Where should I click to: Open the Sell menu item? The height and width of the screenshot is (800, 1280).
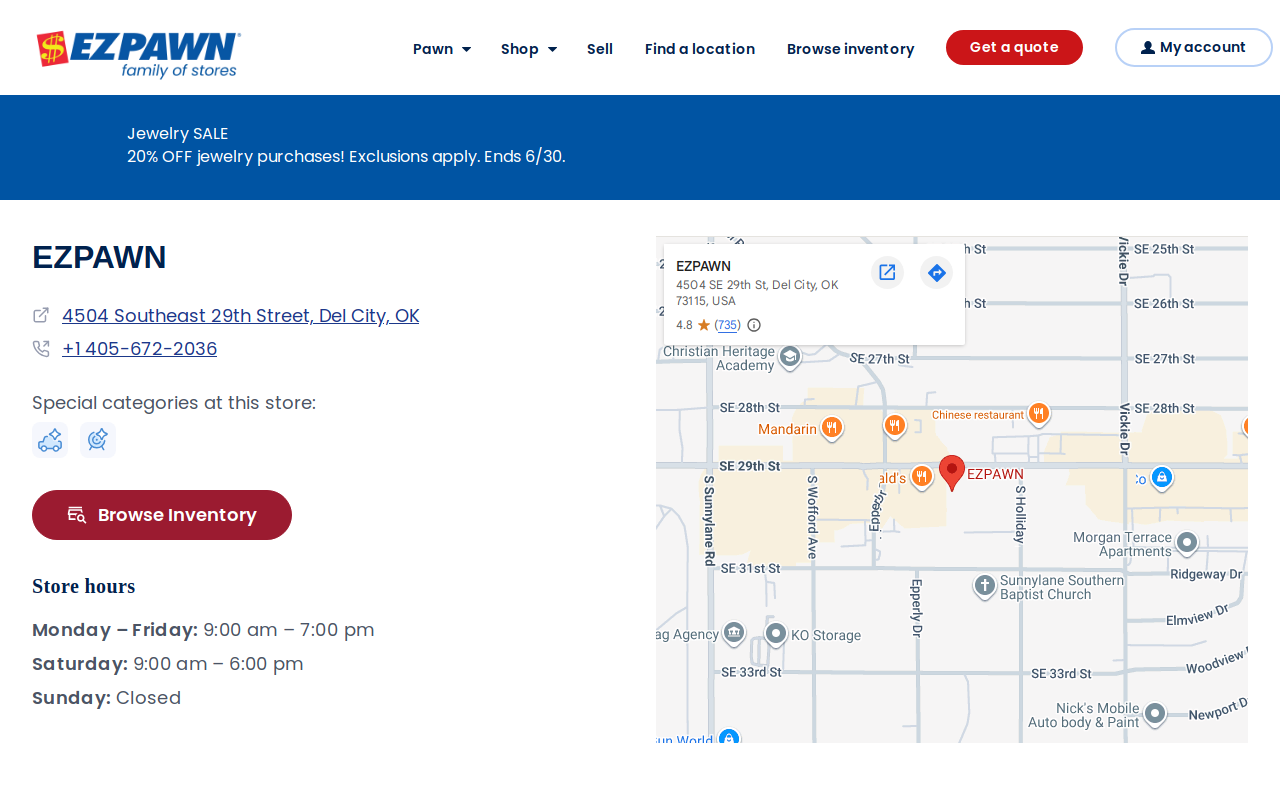[x=600, y=49]
